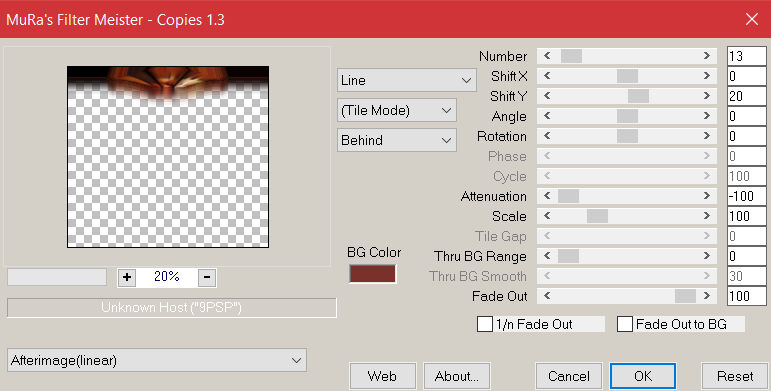Click the Rotation value field

[x=746, y=136]
